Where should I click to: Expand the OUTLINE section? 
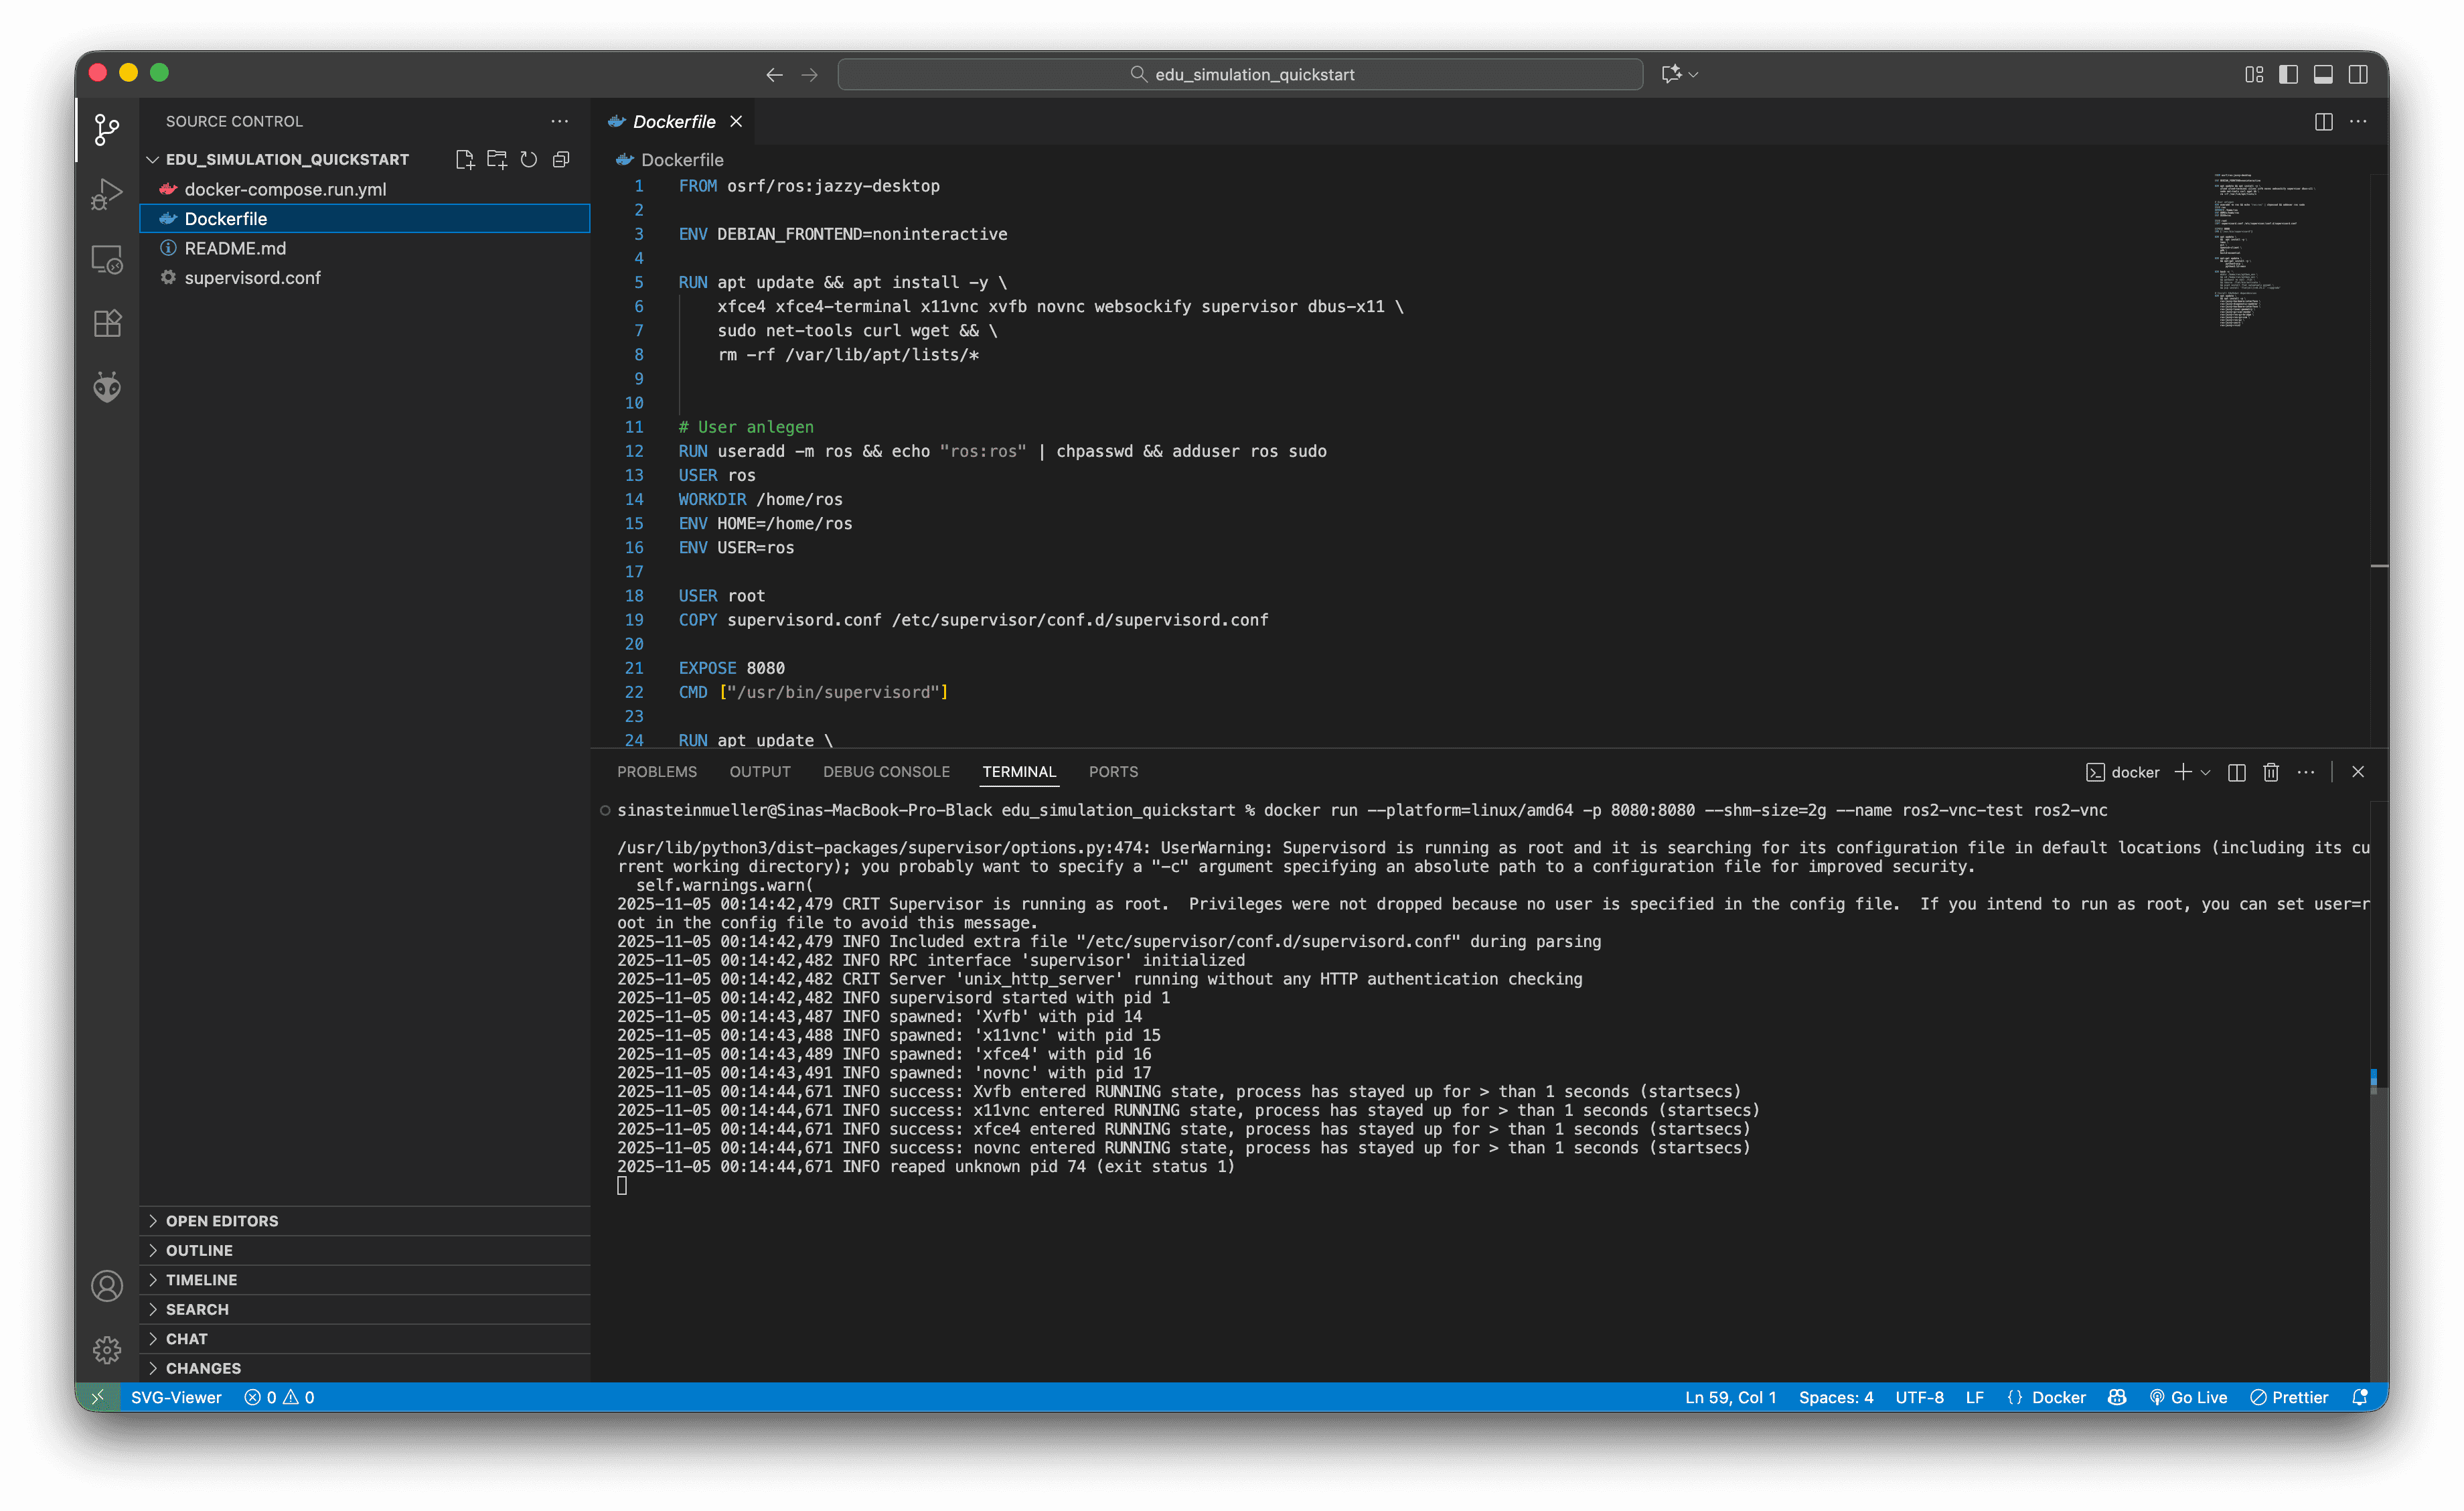coord(199,1250)
